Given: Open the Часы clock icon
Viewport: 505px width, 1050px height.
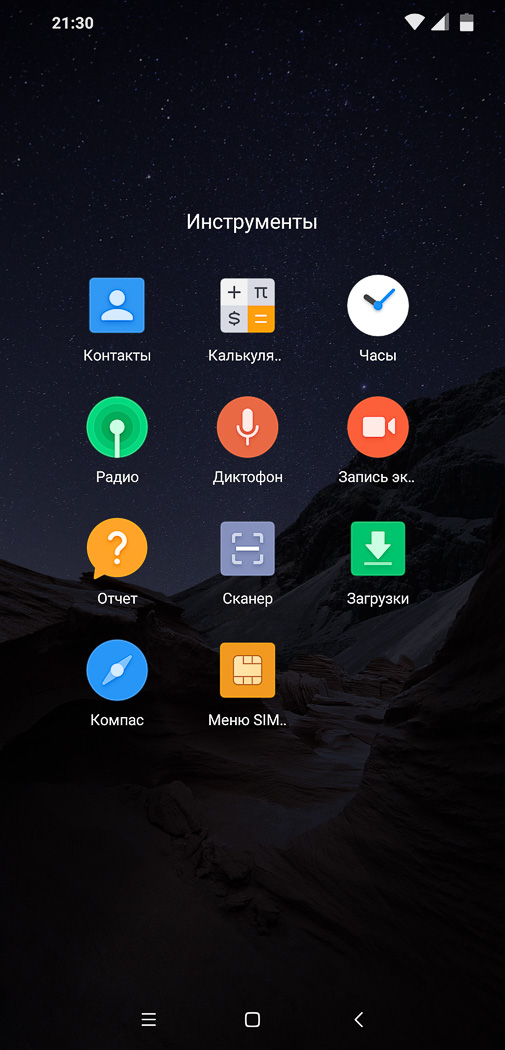Looking at the screenshot, I should pyautogui.click(x=378, y=305).
